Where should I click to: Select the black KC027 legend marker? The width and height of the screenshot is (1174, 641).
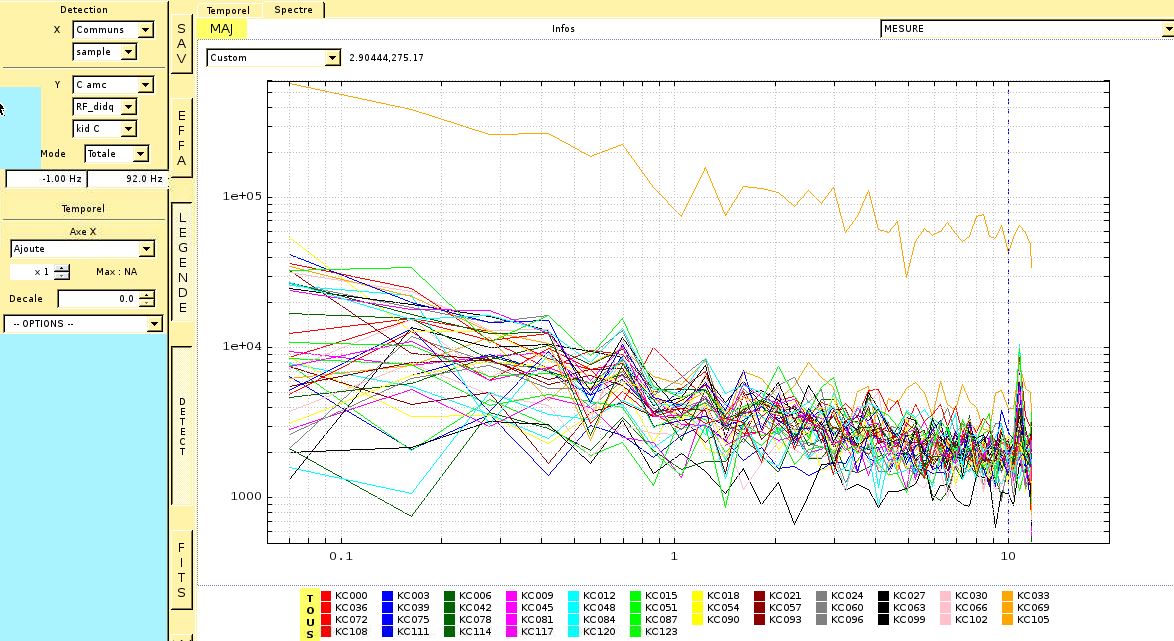[x=884, y=596]
